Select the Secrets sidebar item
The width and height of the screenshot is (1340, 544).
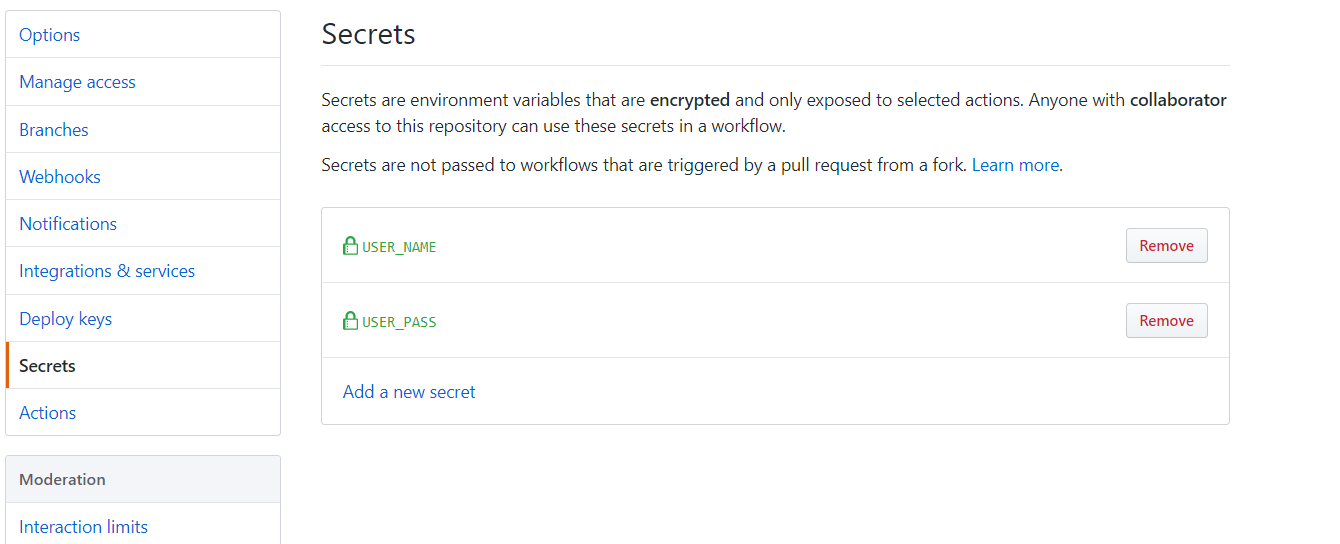pyautogui.click(x=47, y=366)
